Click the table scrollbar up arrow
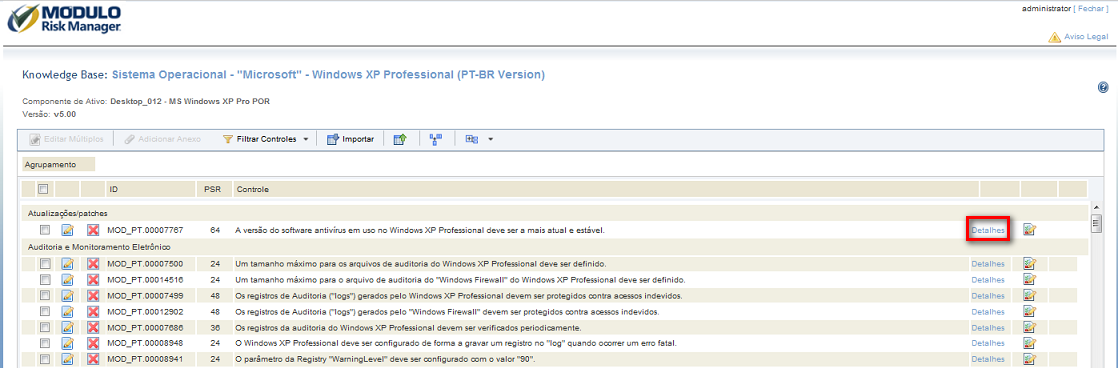The height and width of the screenshot is (368, 1118). [x=1096, y=208]
